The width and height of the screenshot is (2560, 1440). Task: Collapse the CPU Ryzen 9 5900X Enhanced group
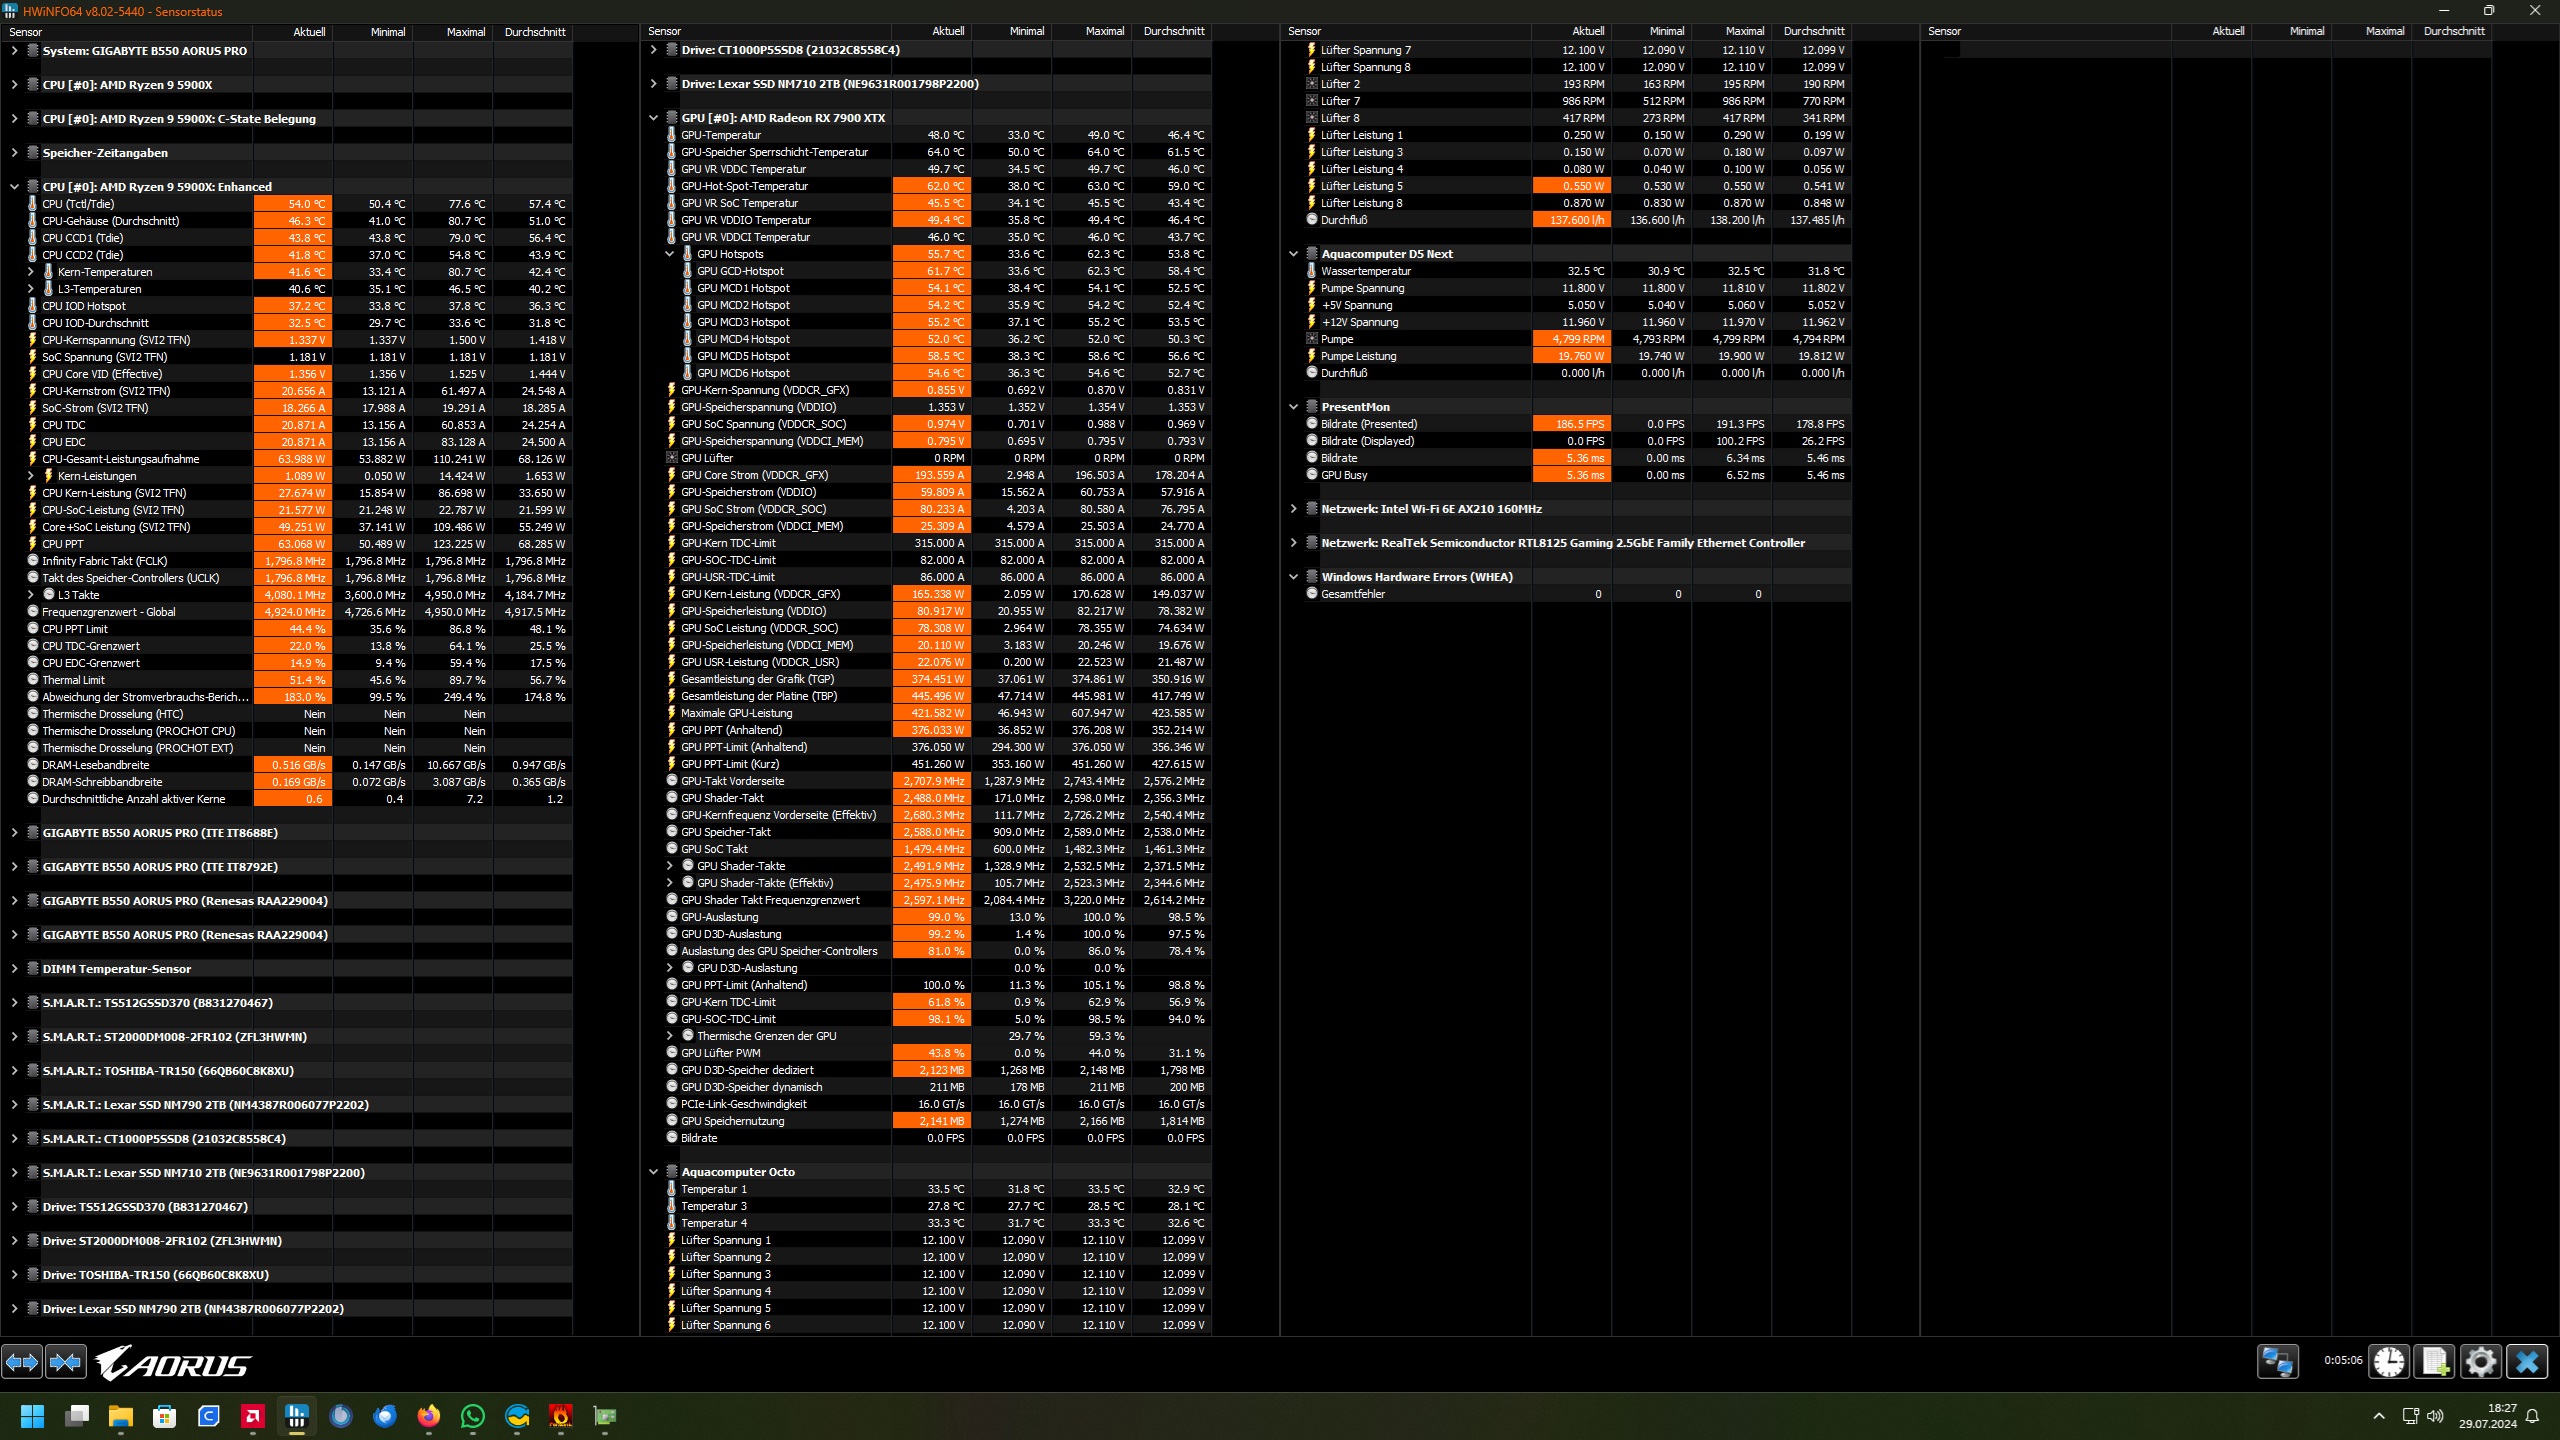(x=14, y=187)
